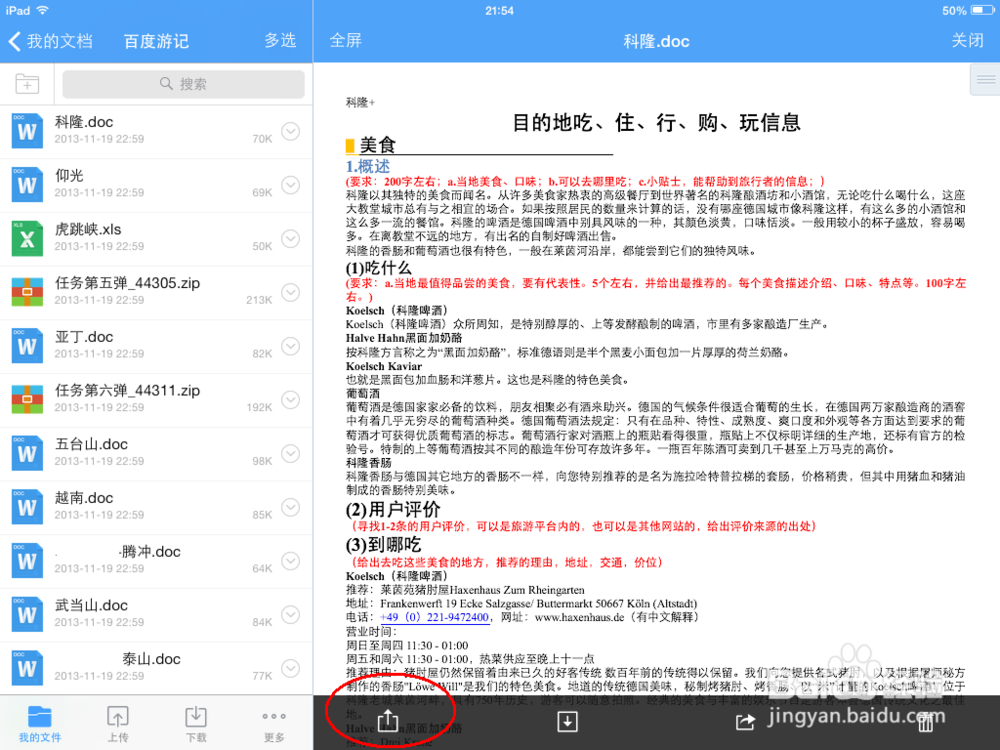The image size is (1000, 750).
Task: Tap the 1.概述 heading in document
Action: [368, 166]
